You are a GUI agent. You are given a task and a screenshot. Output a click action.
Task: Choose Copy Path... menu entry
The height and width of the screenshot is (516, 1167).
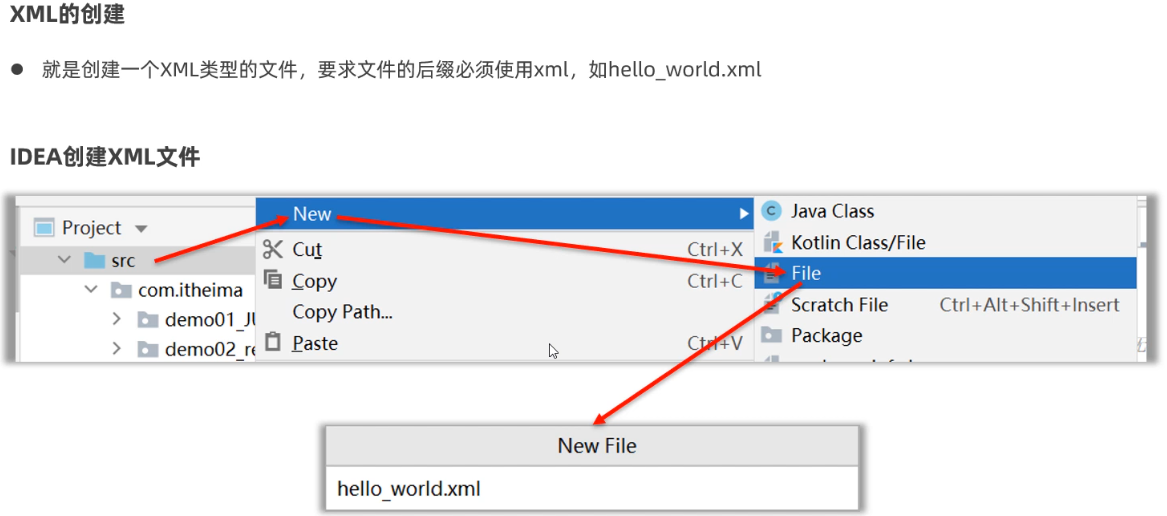(x=505, y=312)
